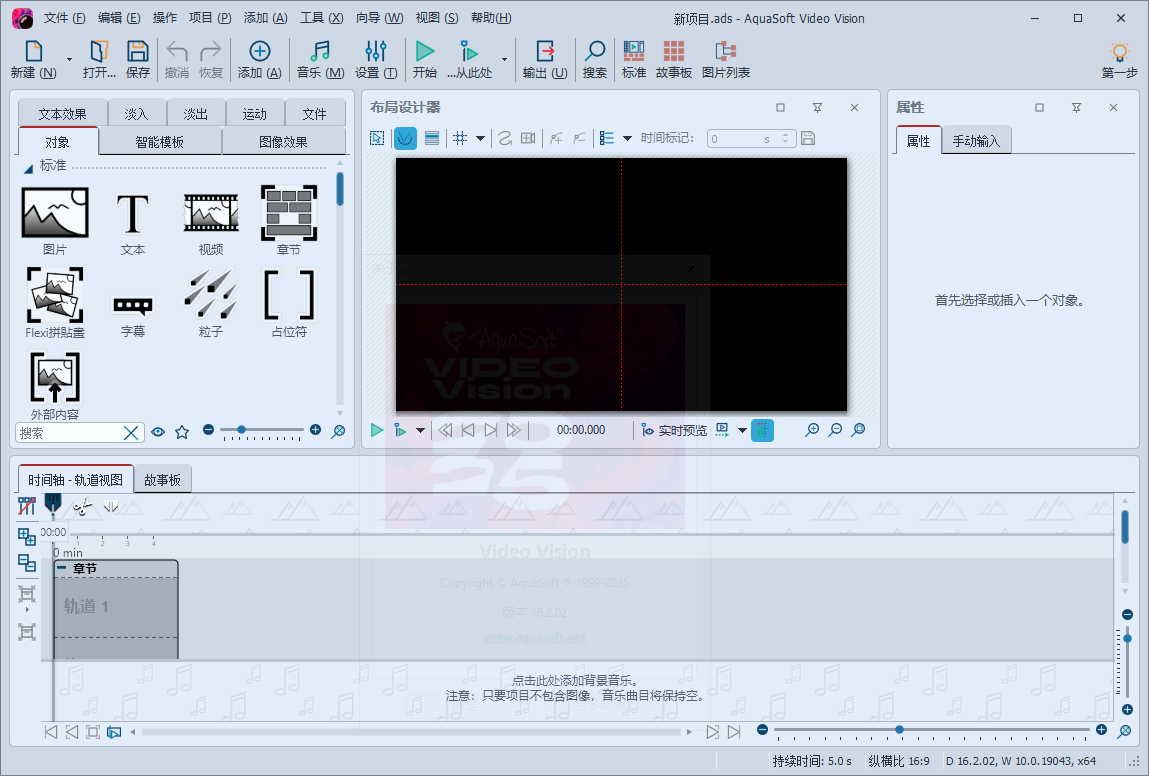This screenshot has height=776, width=1149.
Task: Switch to the 智能模板 tab
Action: 160,141
